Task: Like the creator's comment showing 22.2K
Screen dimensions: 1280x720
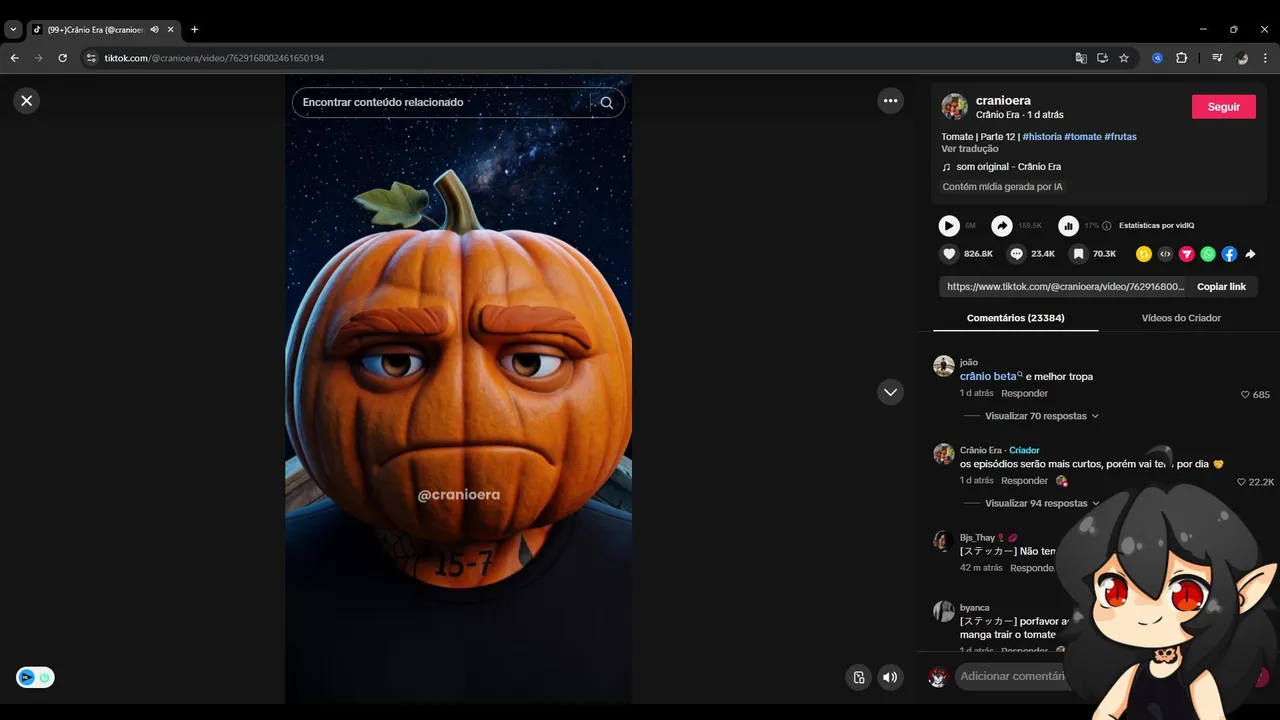Action: (1241, 482)
